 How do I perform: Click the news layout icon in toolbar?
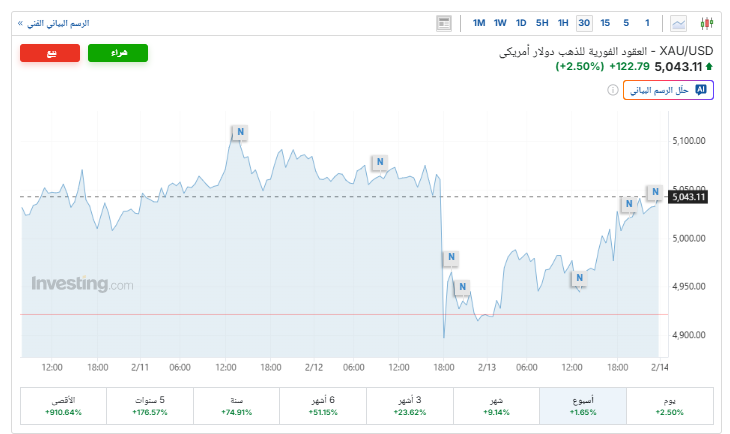pyautogui.click(x=444, y=23)
